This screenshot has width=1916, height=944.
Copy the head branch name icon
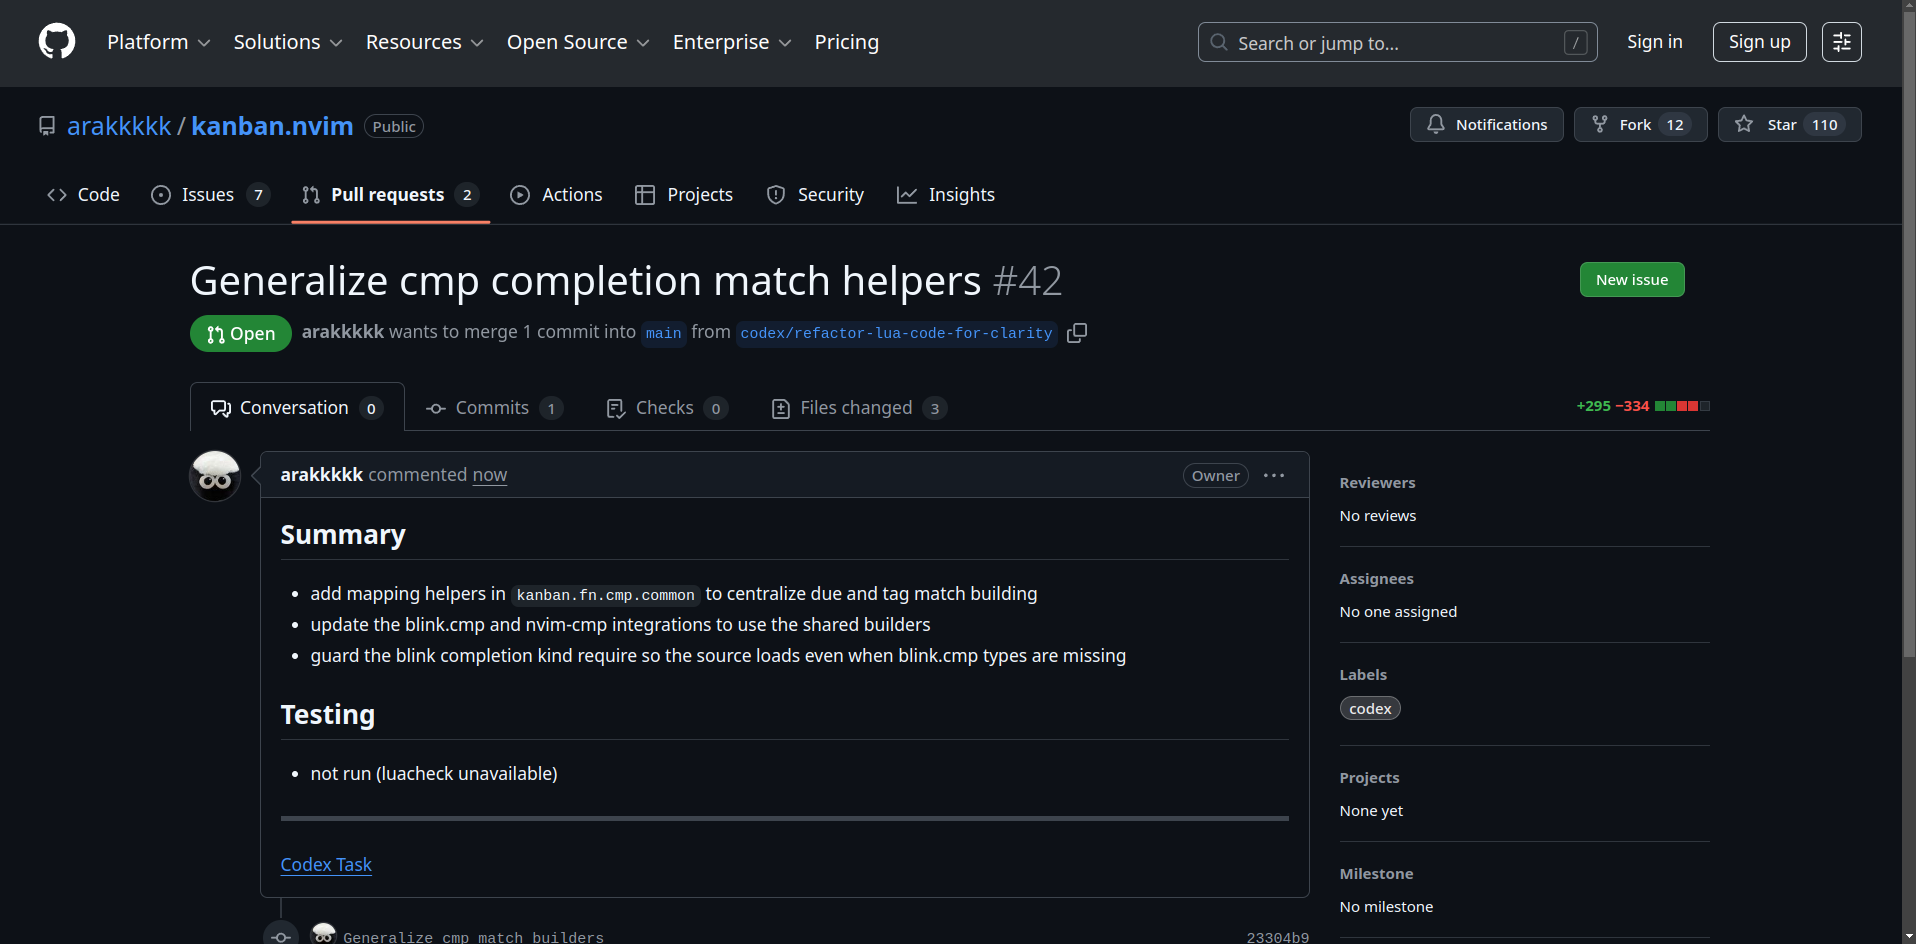tap(1076, 333)
